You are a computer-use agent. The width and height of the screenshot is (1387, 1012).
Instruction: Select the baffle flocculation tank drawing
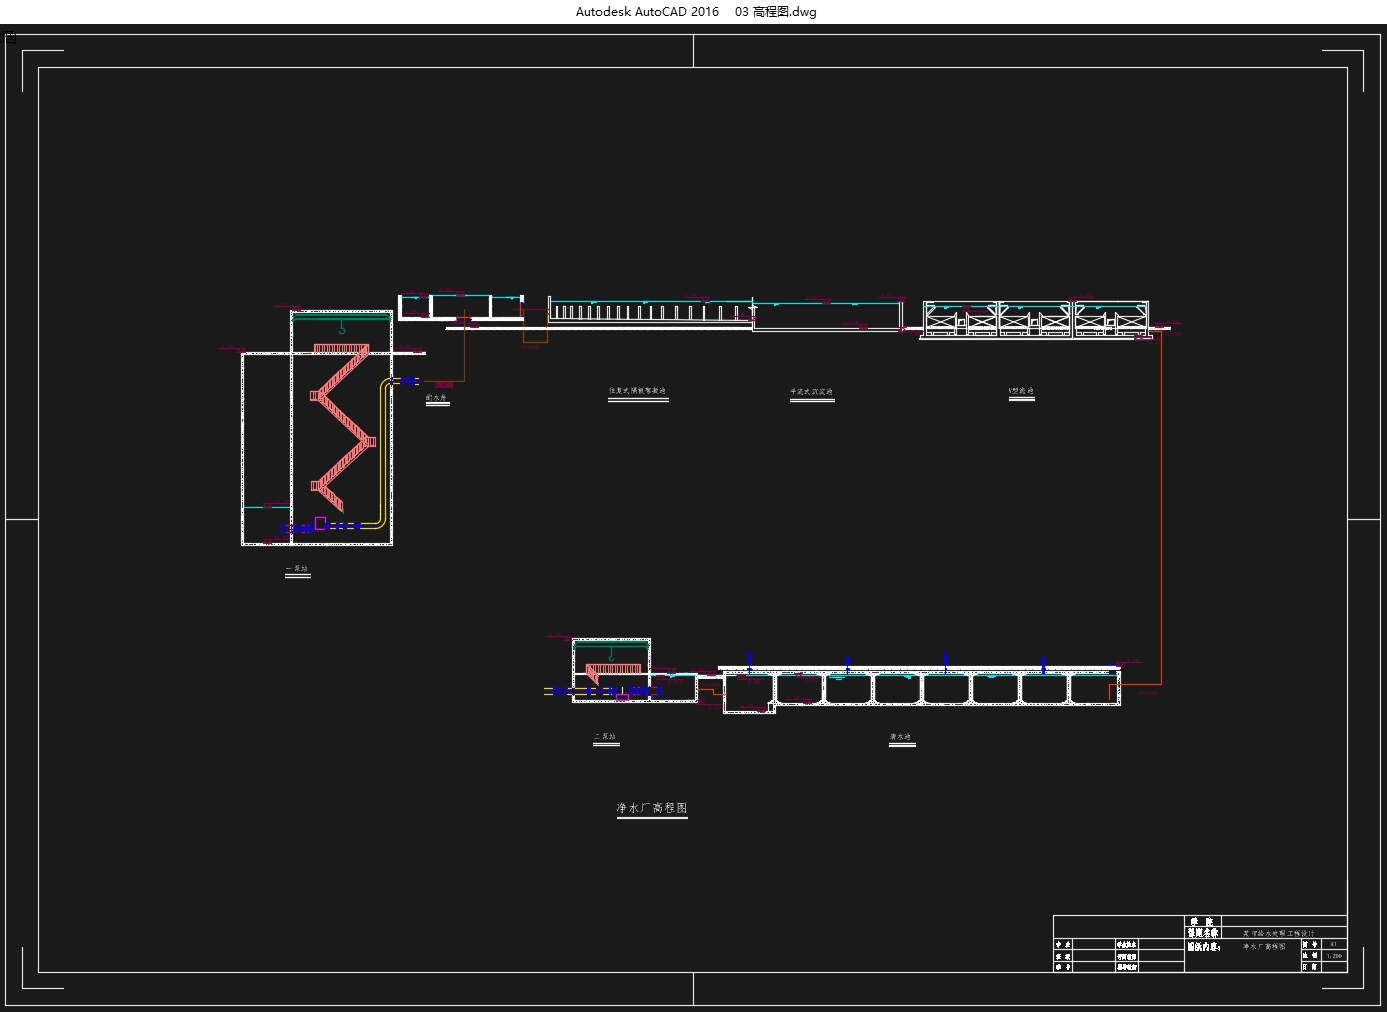point(650,310)
